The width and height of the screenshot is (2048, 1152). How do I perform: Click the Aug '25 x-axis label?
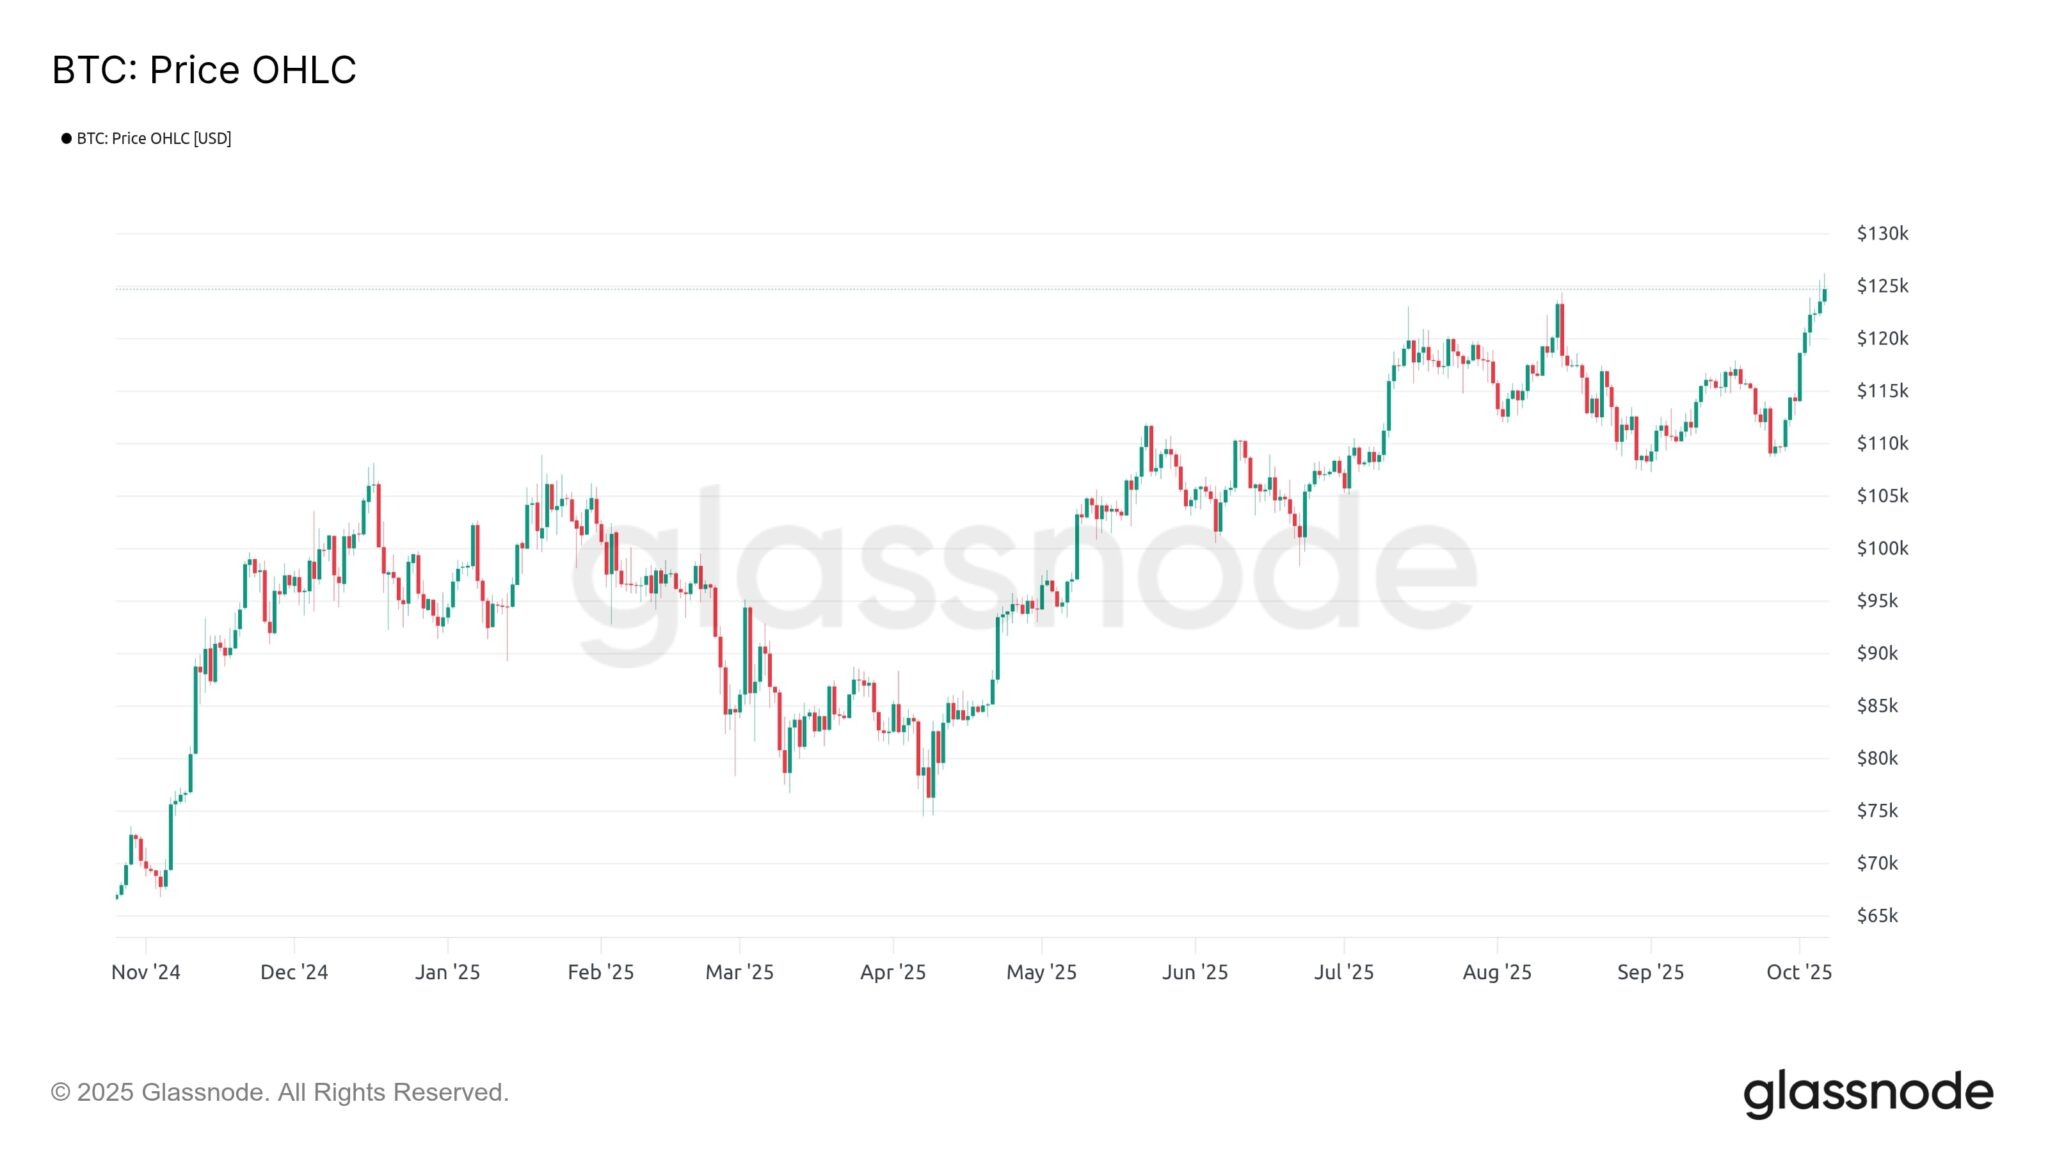1497,972
